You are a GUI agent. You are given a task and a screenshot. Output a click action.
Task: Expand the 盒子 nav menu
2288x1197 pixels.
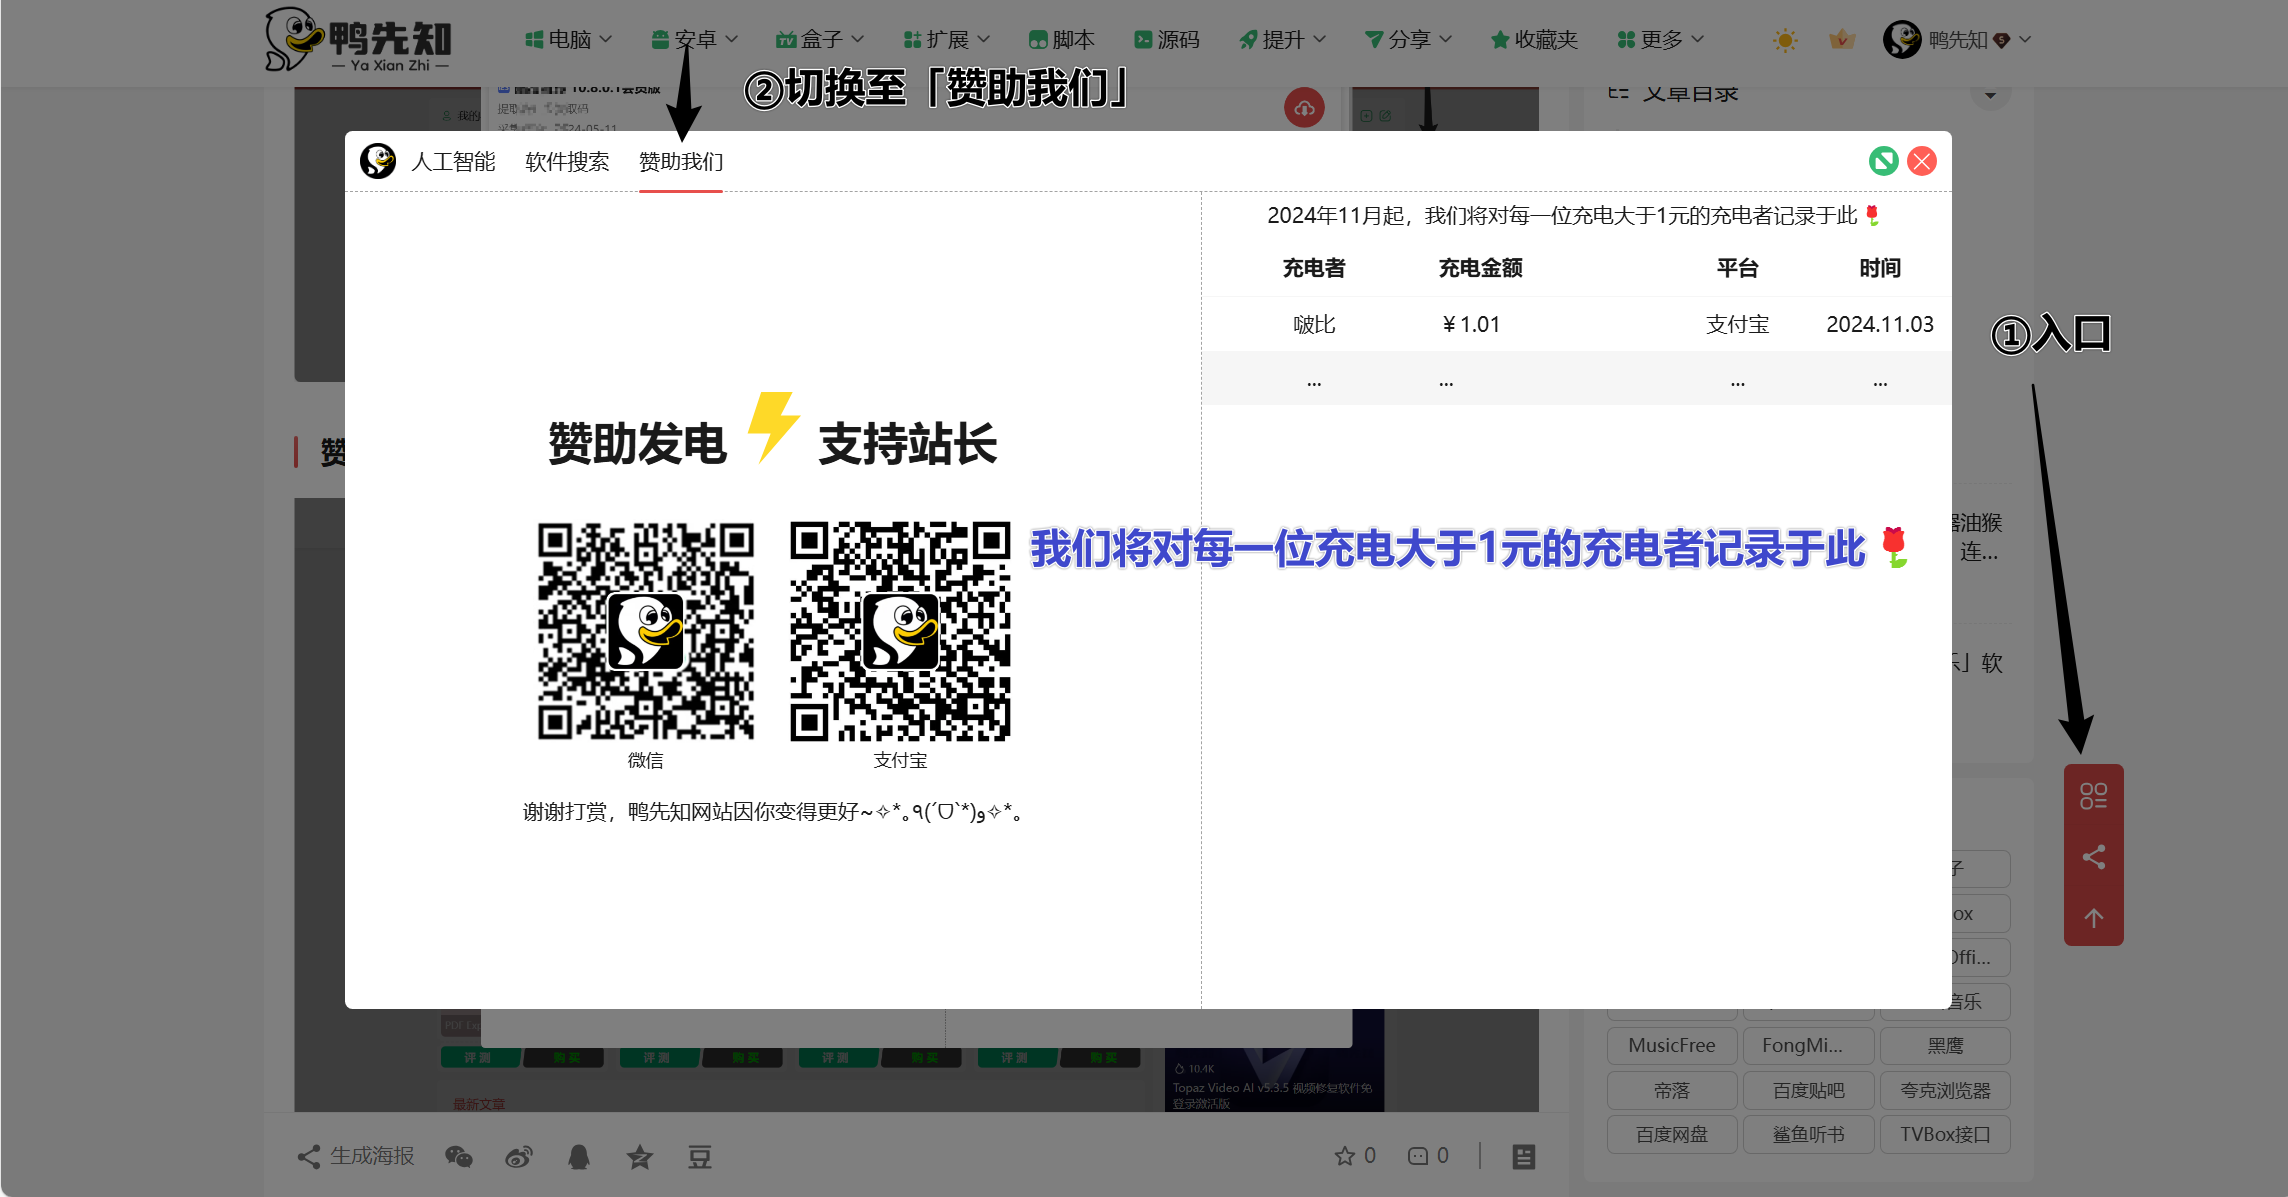point(820,40)
